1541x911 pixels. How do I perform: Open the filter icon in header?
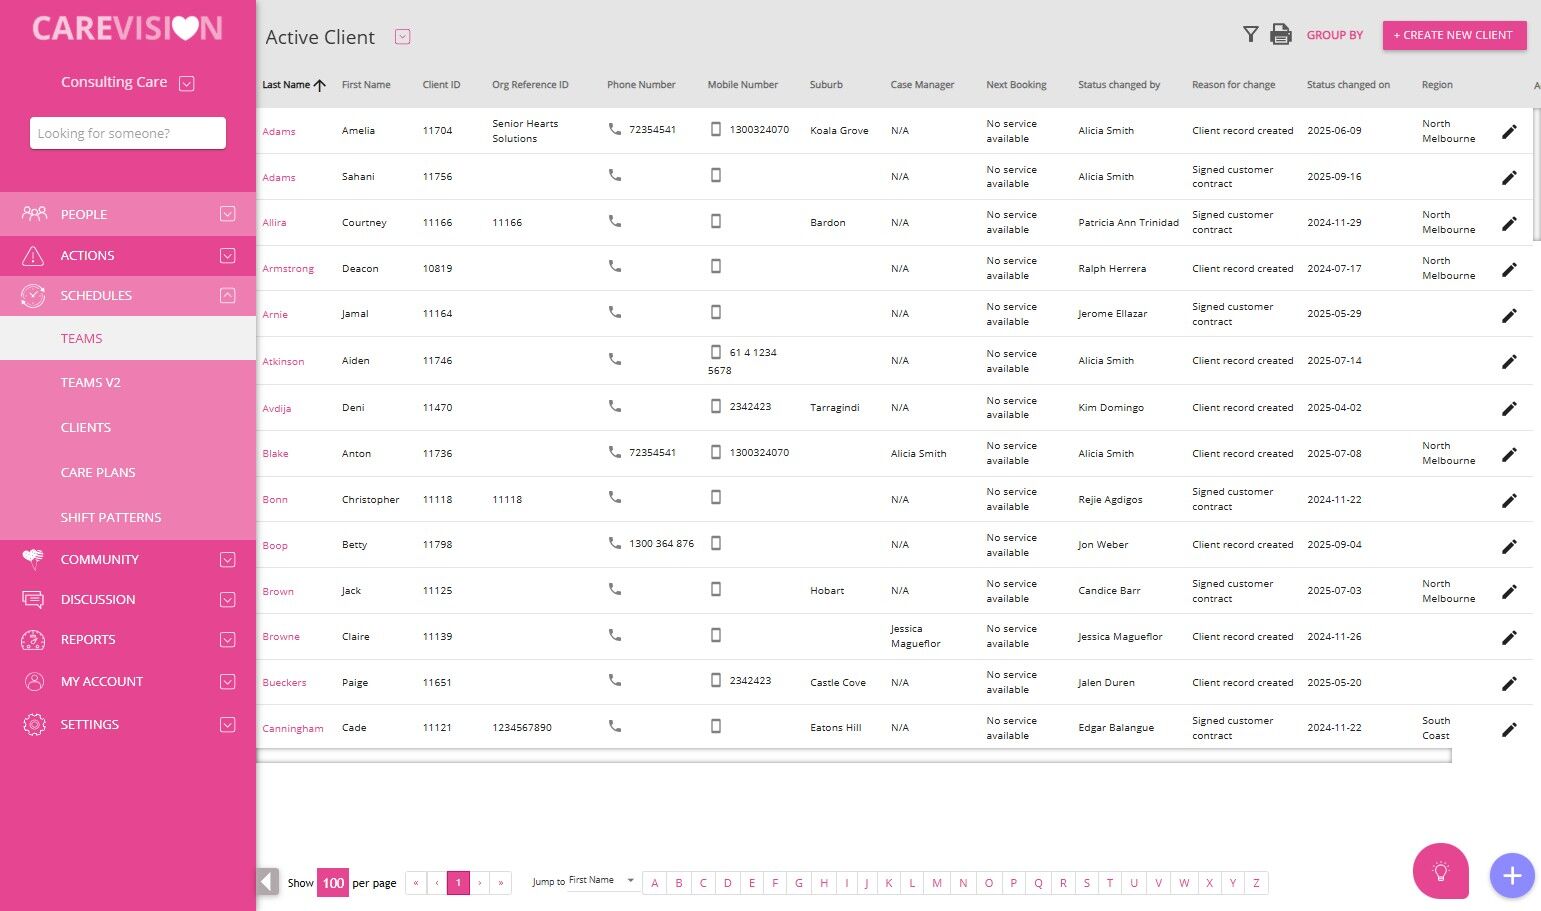(1250, 35)
